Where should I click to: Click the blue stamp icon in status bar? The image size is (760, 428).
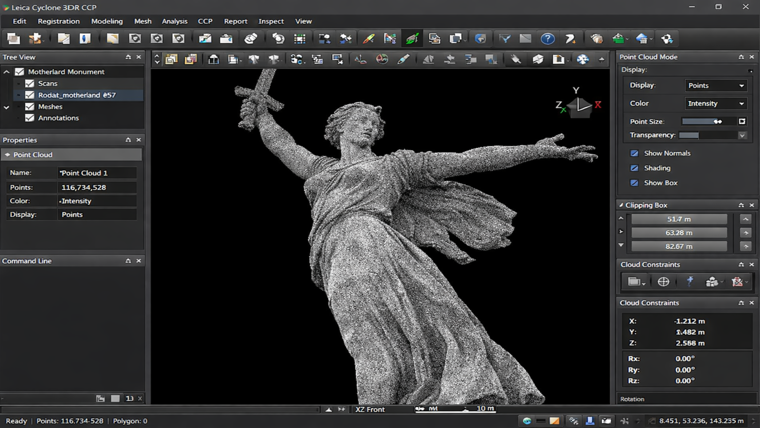590,421
